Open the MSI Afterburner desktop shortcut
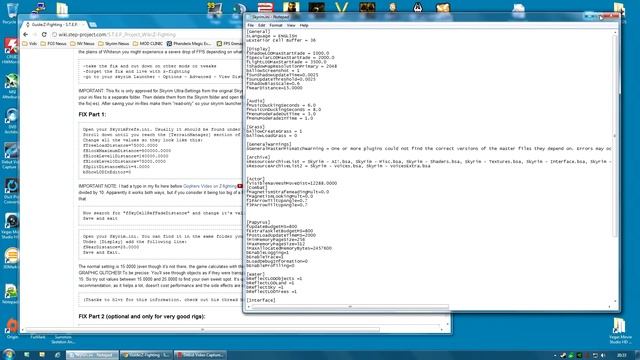The height and width of the screenshot is (360, 640). [11, 86]
